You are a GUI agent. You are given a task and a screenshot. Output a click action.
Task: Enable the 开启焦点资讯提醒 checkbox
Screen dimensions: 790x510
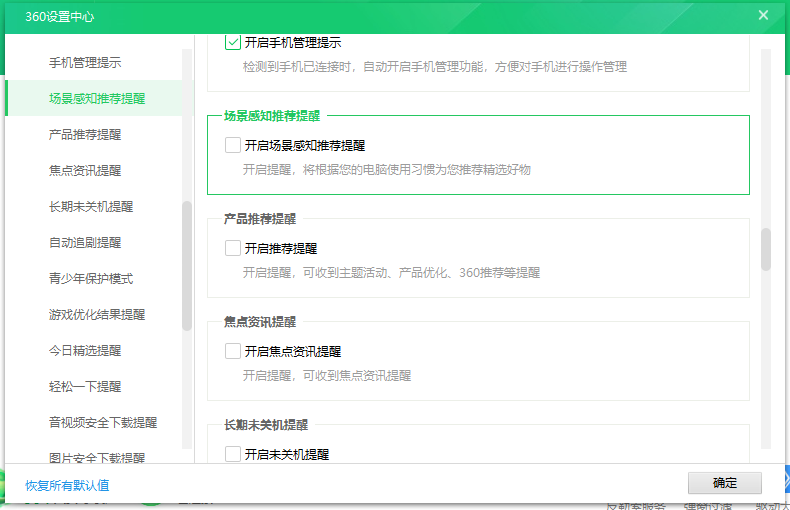click(x=233, y=351)
